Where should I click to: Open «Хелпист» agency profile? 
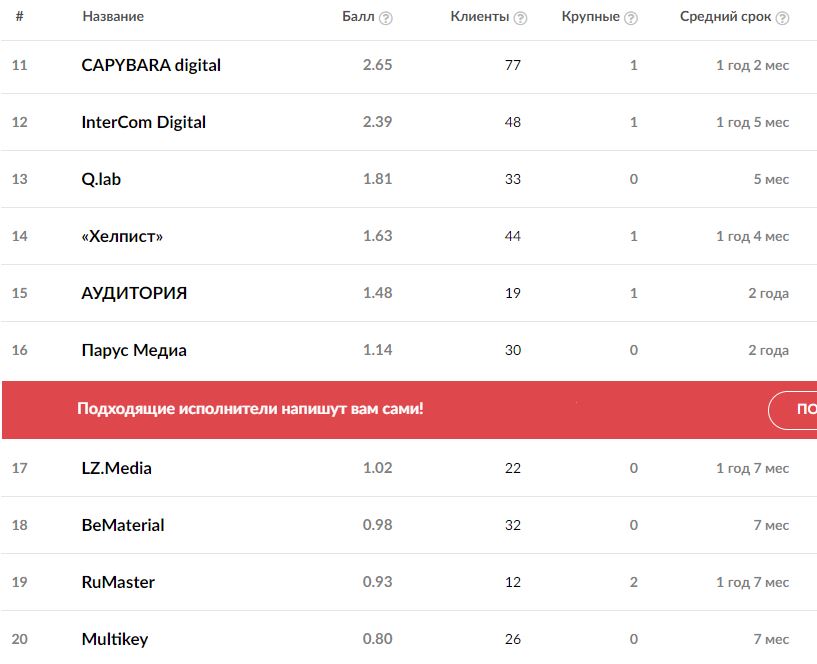pyautogui.click(x=122, y=236)
